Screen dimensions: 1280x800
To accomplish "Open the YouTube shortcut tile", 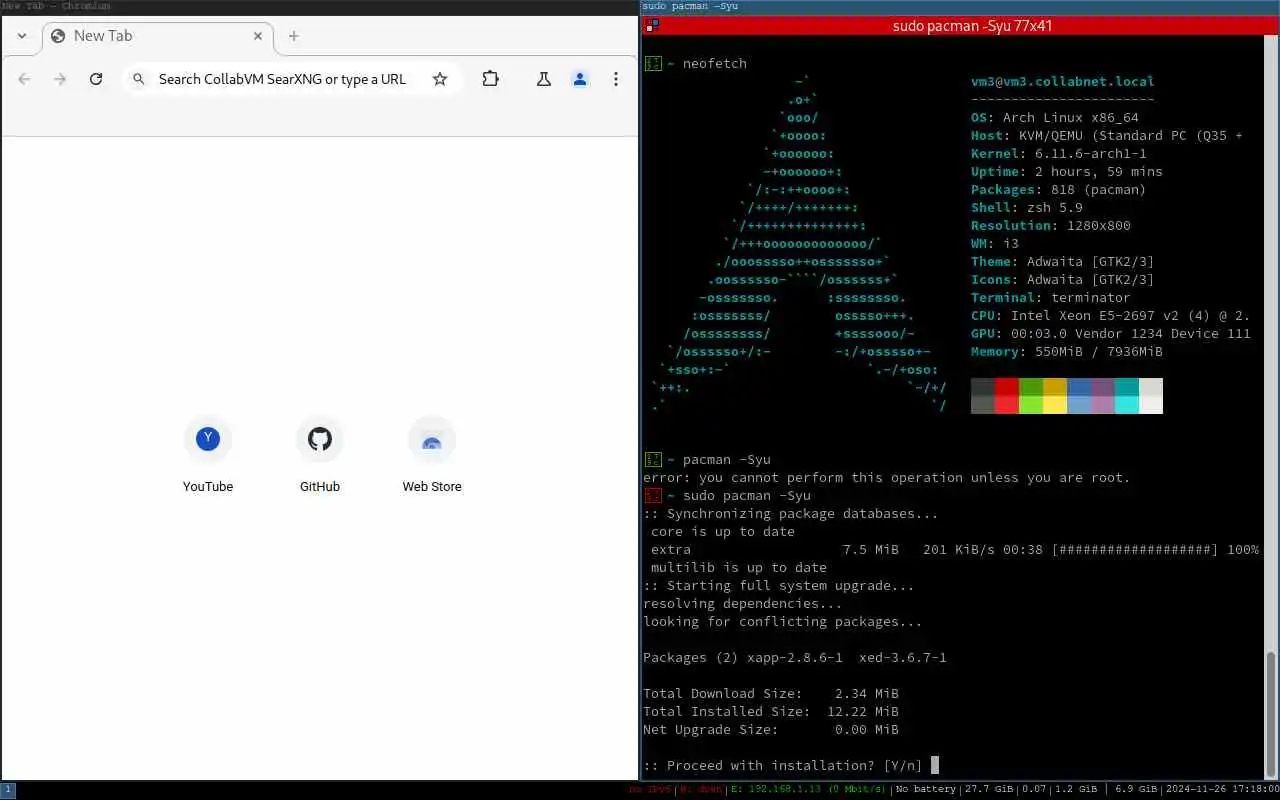I will coord(208,455).
